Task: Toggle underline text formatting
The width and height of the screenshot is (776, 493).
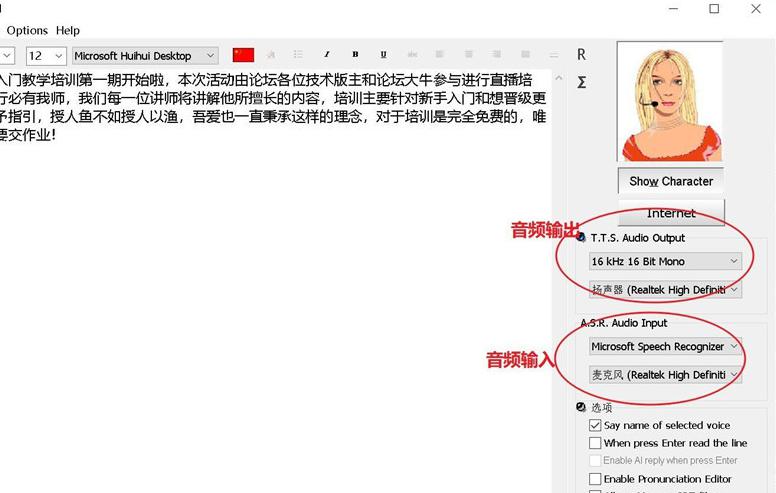Action: (x=383, y=55)
